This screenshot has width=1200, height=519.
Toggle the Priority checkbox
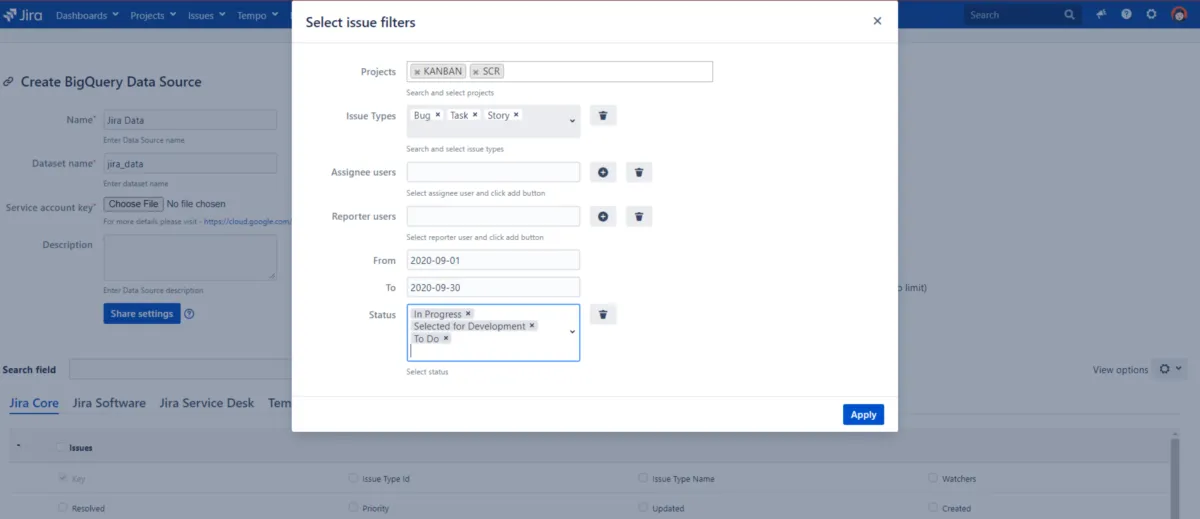(353, 508)
